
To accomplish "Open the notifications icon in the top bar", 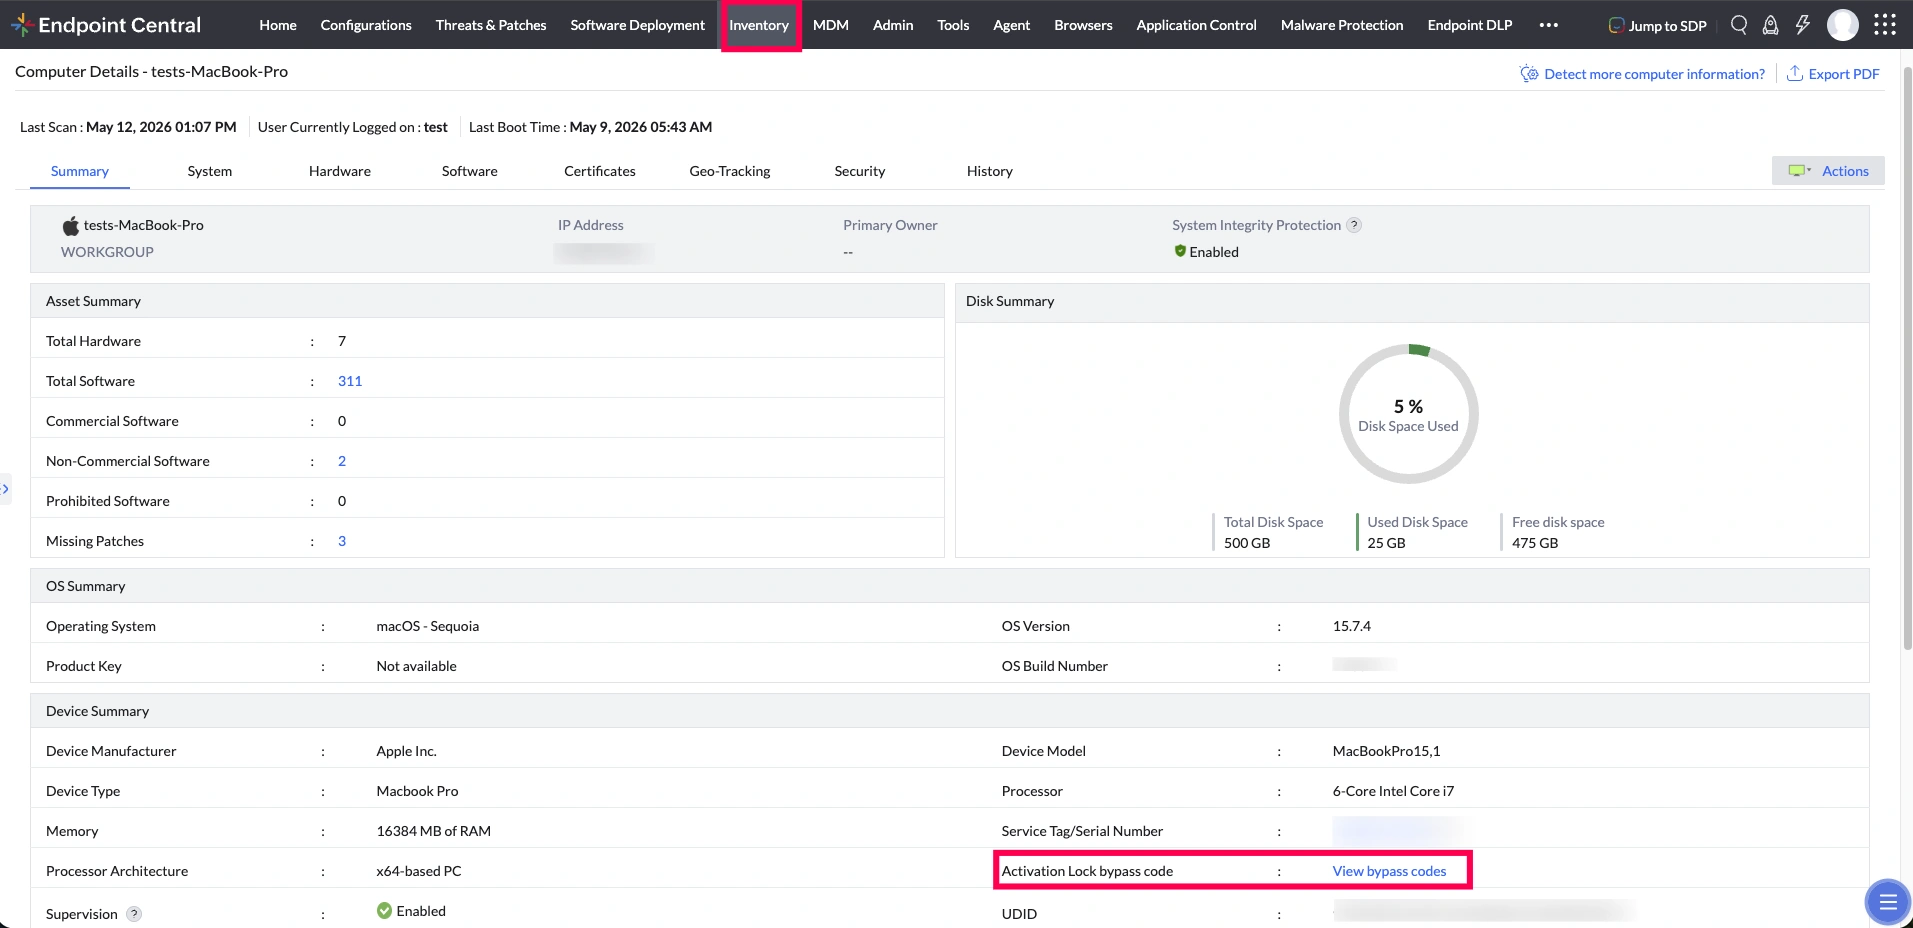I will click(x=1770, y=25).
